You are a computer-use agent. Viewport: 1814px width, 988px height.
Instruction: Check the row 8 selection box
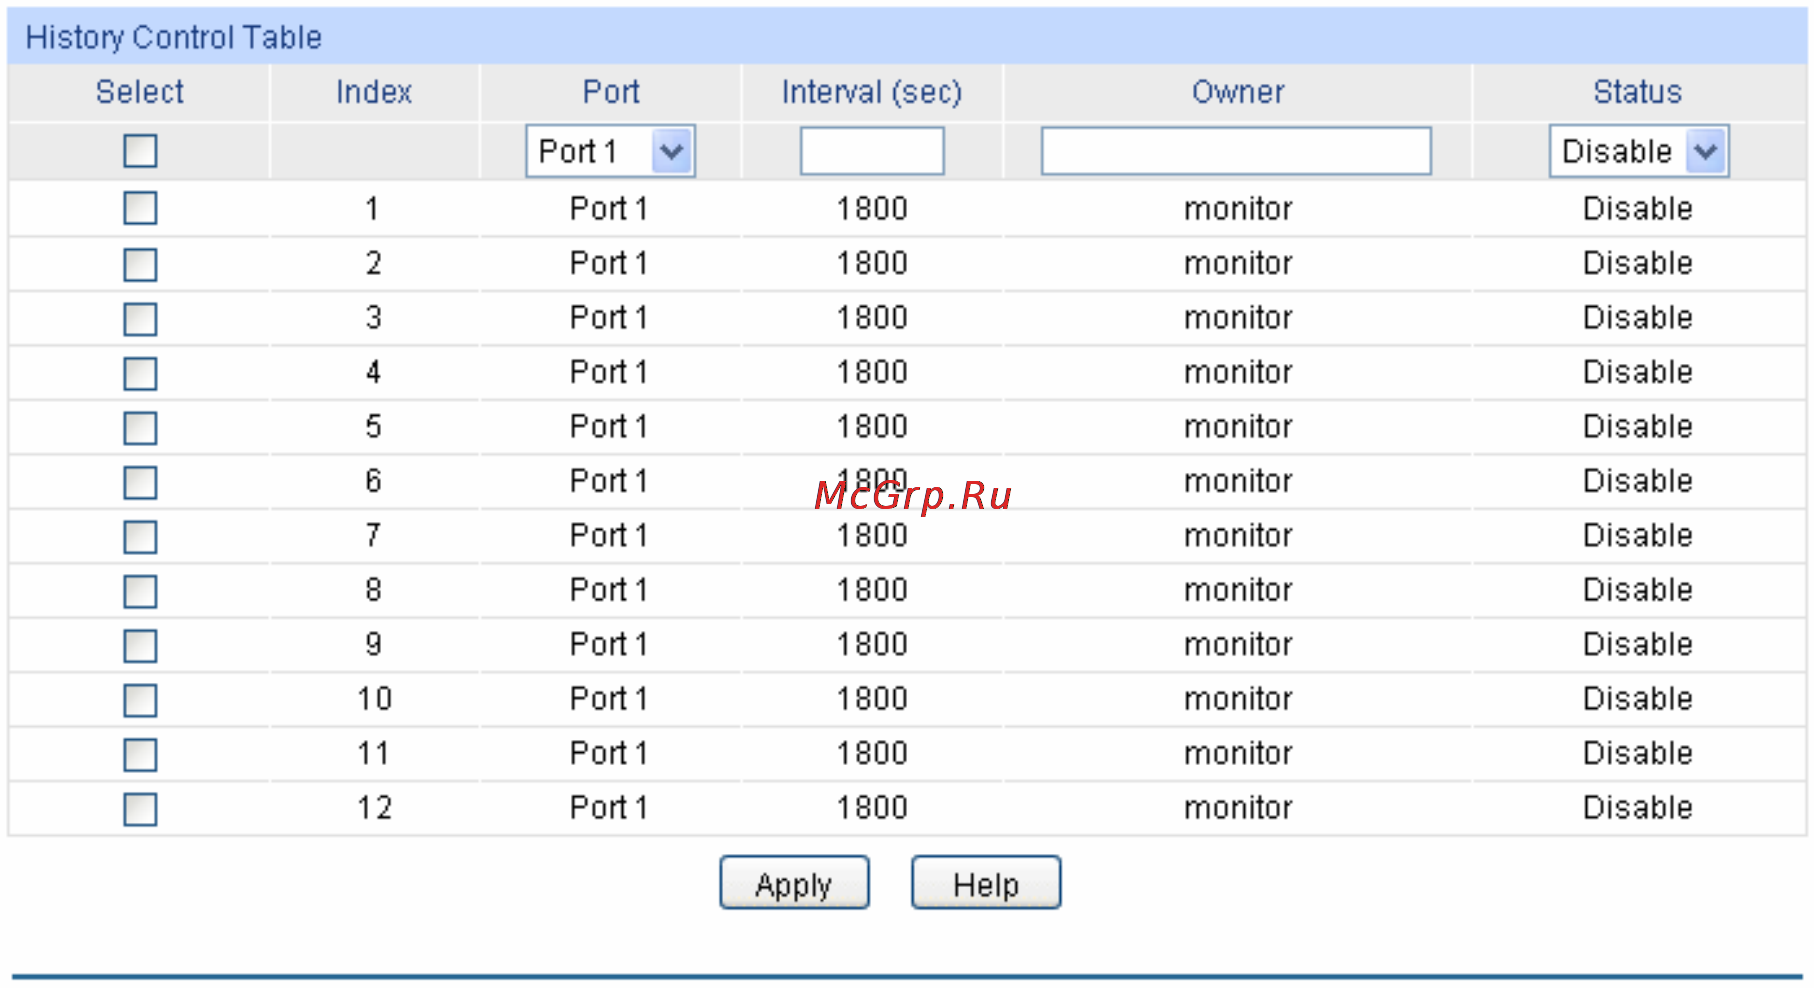click(140, 591)
